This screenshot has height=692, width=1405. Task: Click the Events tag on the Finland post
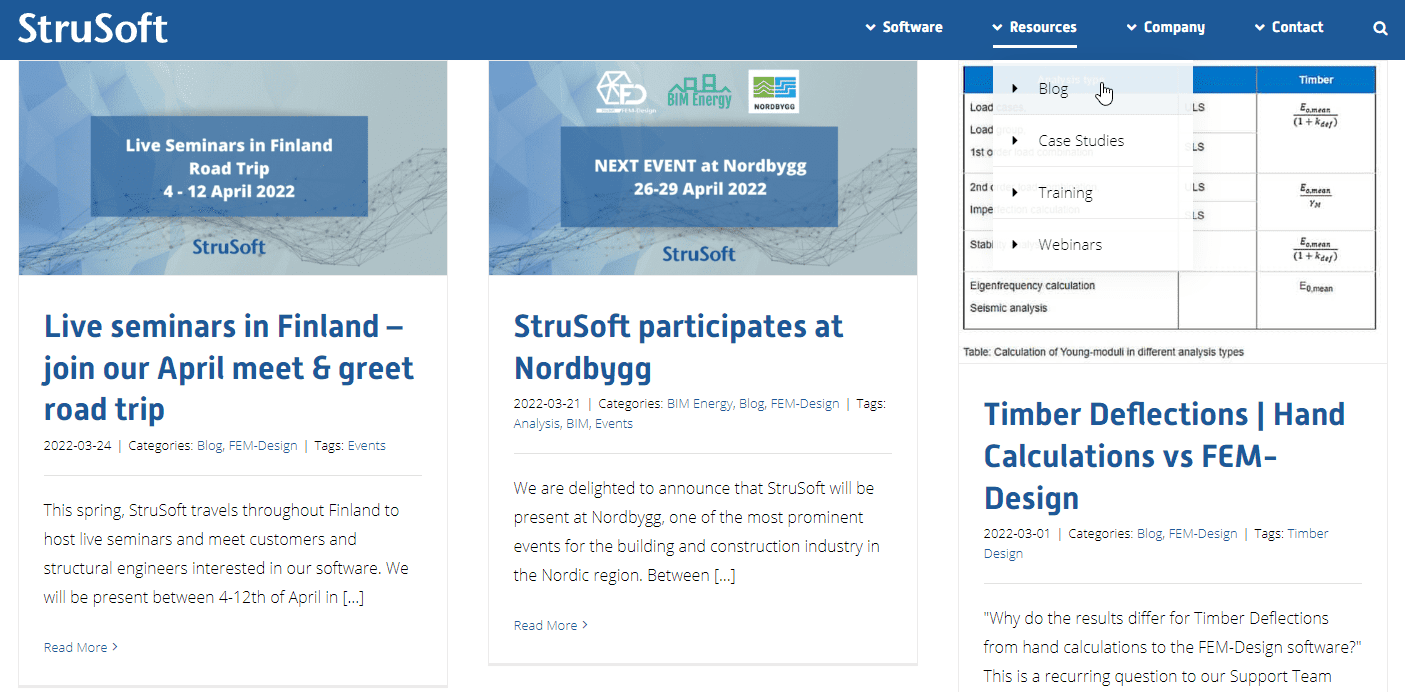[x=366, y=445]
